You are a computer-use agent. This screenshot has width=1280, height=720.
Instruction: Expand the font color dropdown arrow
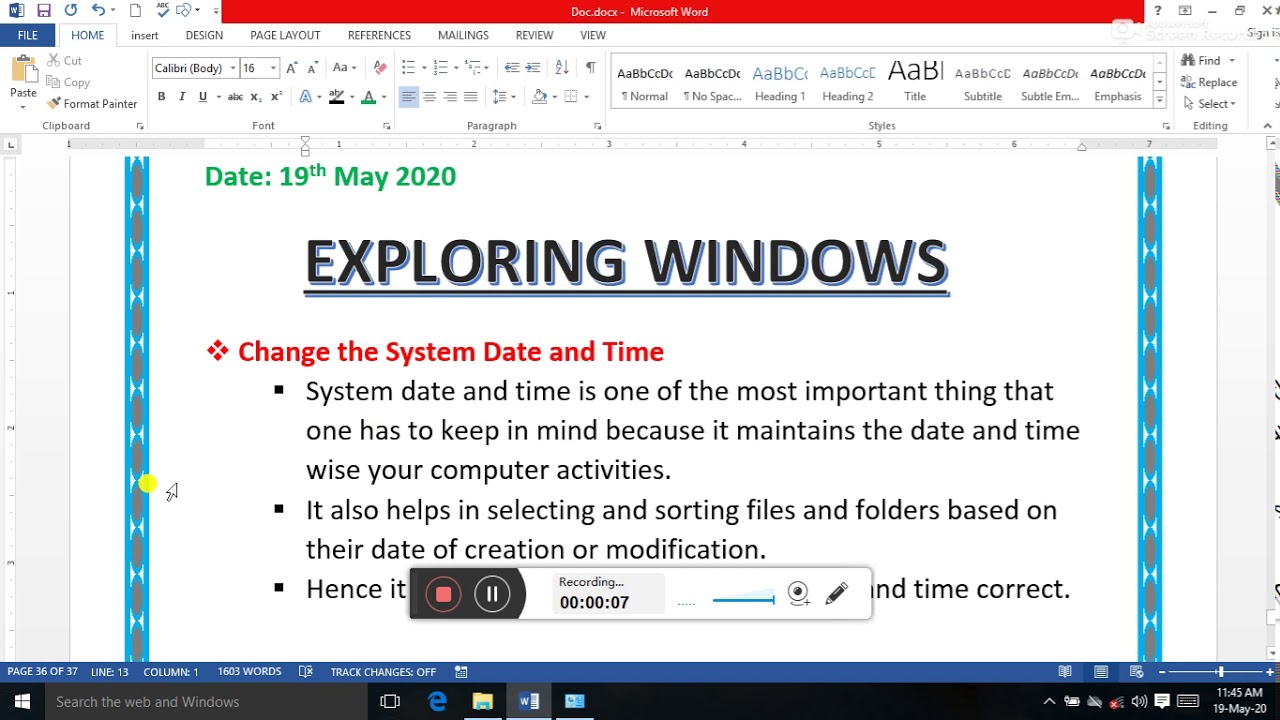(384, 97)
